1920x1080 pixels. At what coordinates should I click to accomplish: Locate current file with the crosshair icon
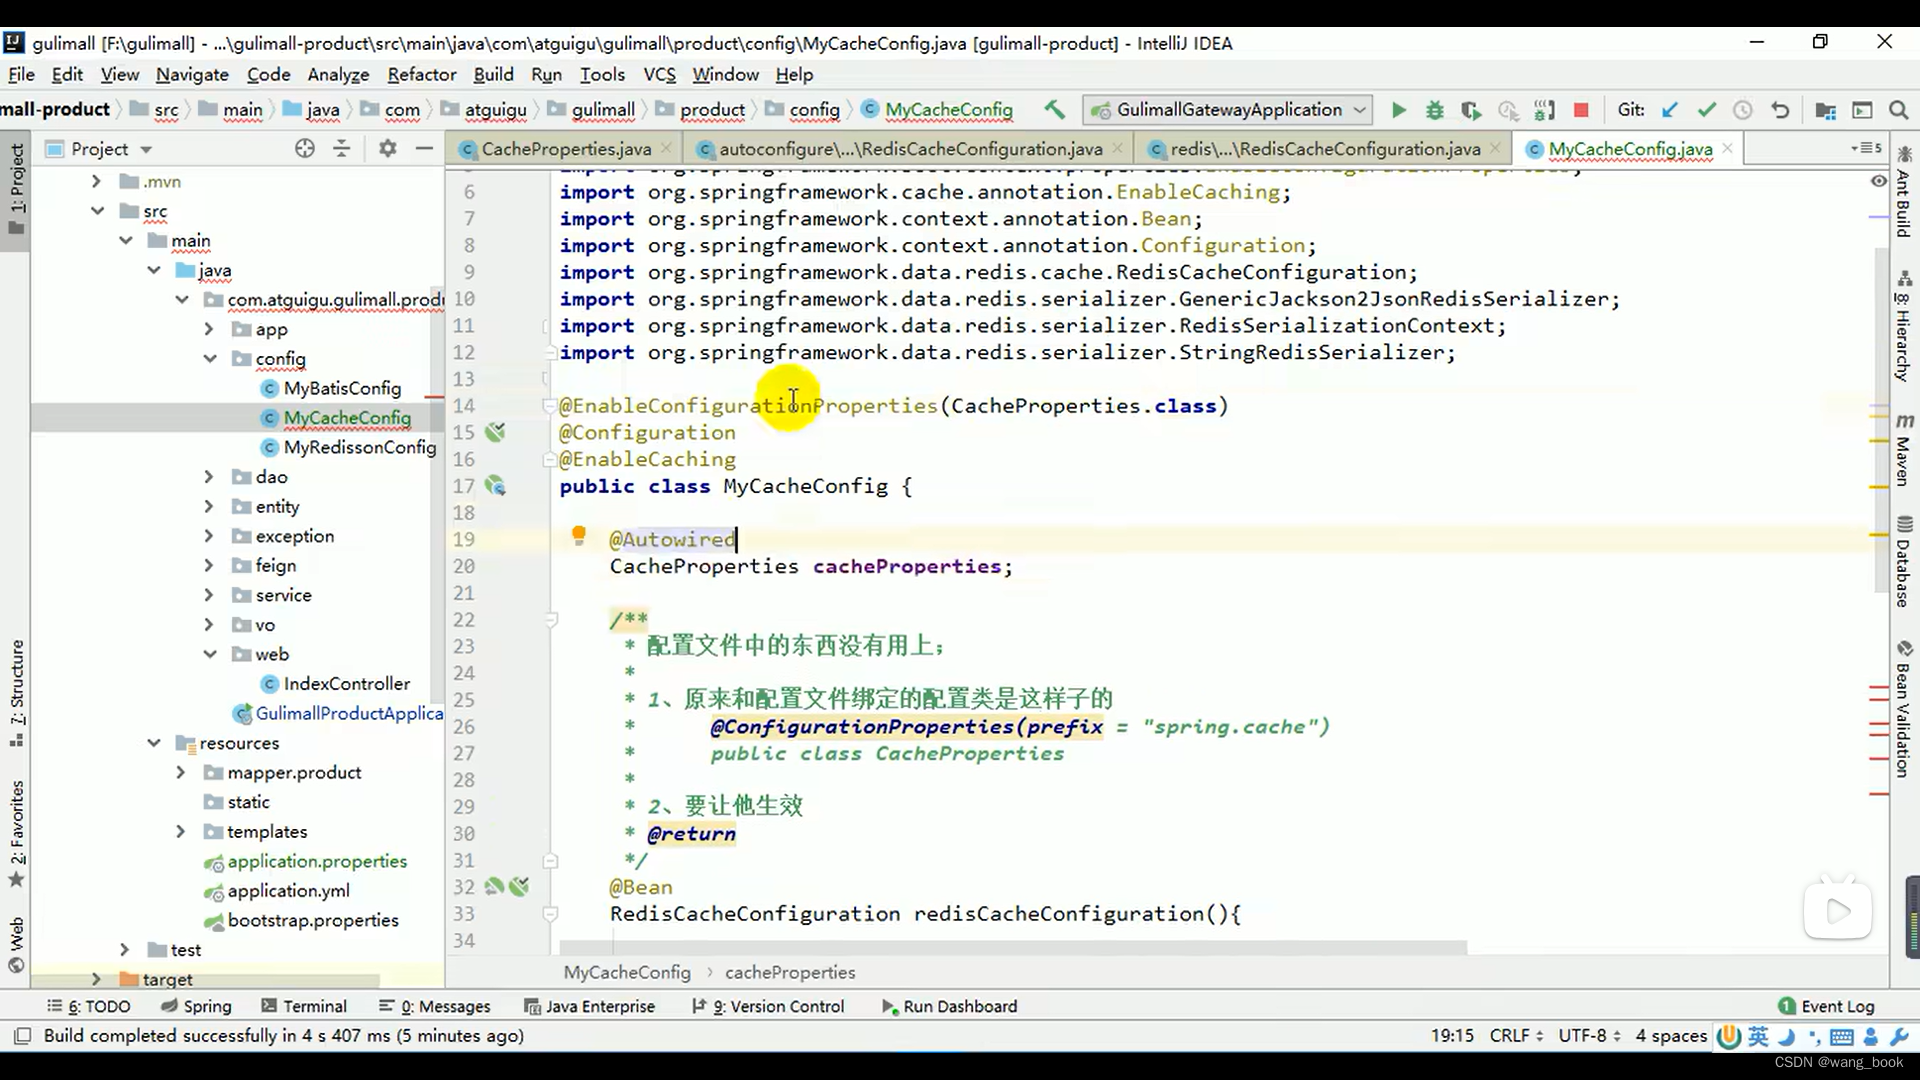tap(305, 148)
